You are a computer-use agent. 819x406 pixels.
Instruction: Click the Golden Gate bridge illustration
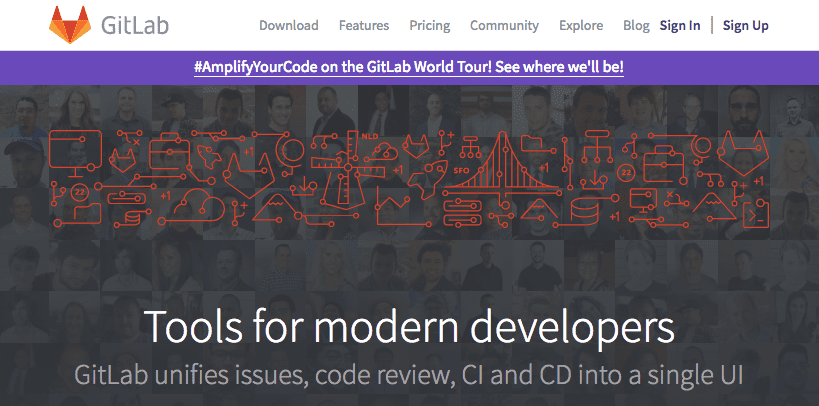(502, 162)
